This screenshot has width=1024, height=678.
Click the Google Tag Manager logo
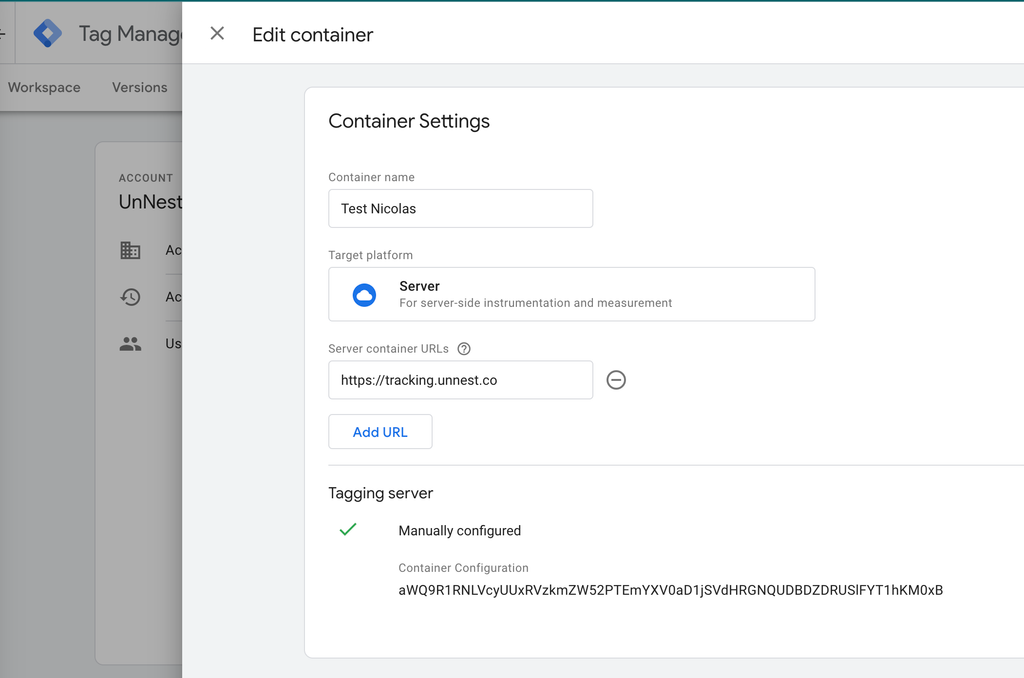tap(48, 33)
